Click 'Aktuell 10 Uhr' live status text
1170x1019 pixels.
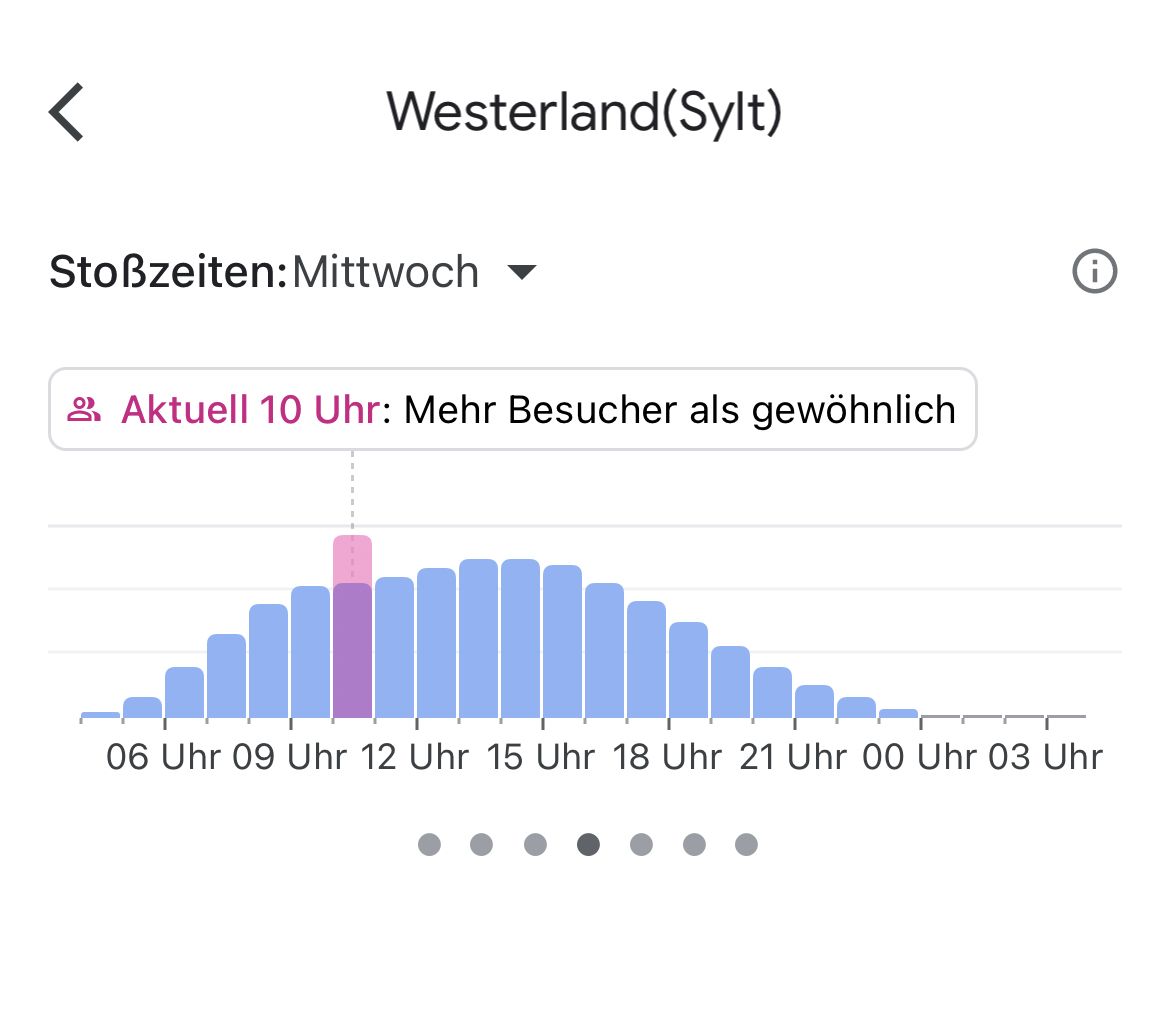250,410
